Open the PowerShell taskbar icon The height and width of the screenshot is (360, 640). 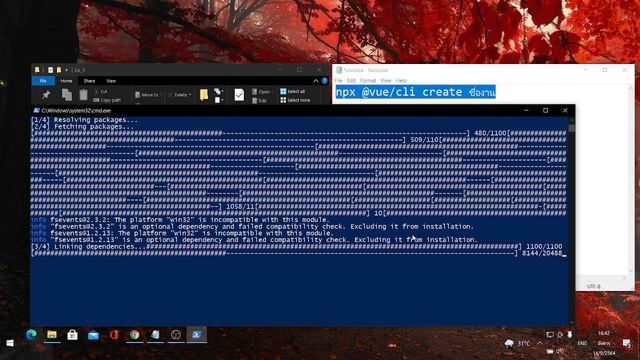coord(197,335)
